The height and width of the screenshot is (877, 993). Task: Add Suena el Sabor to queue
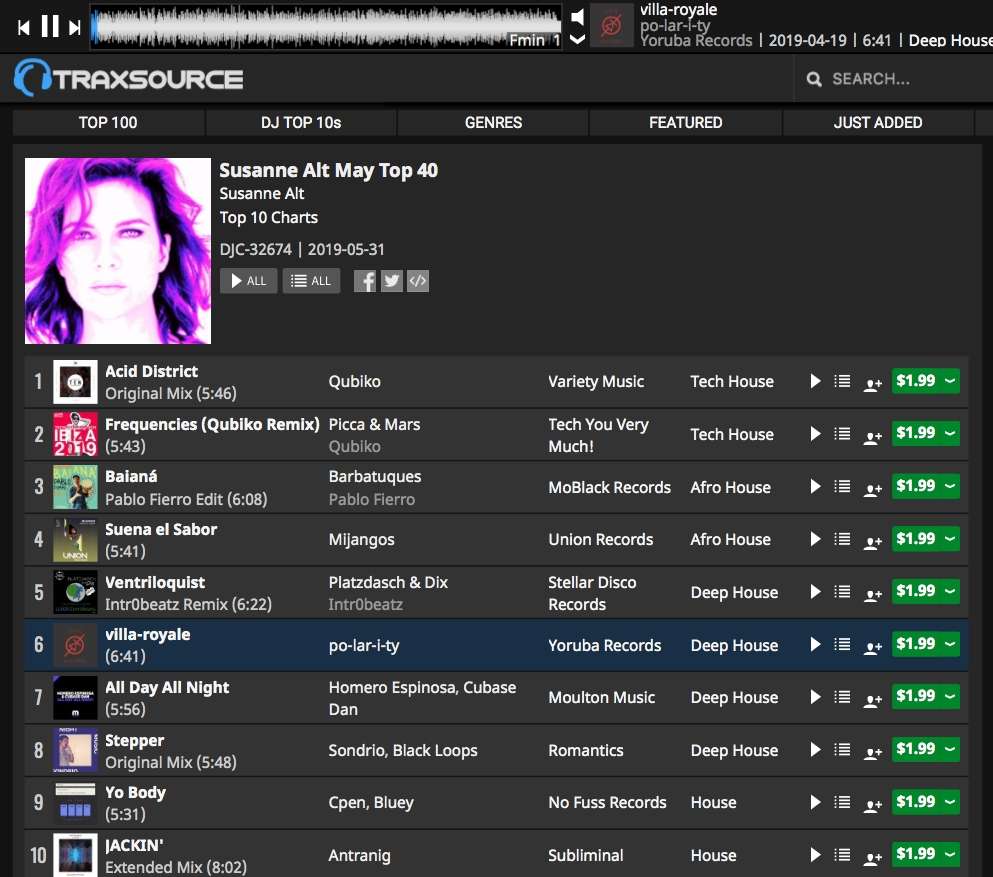pos(842,539)
